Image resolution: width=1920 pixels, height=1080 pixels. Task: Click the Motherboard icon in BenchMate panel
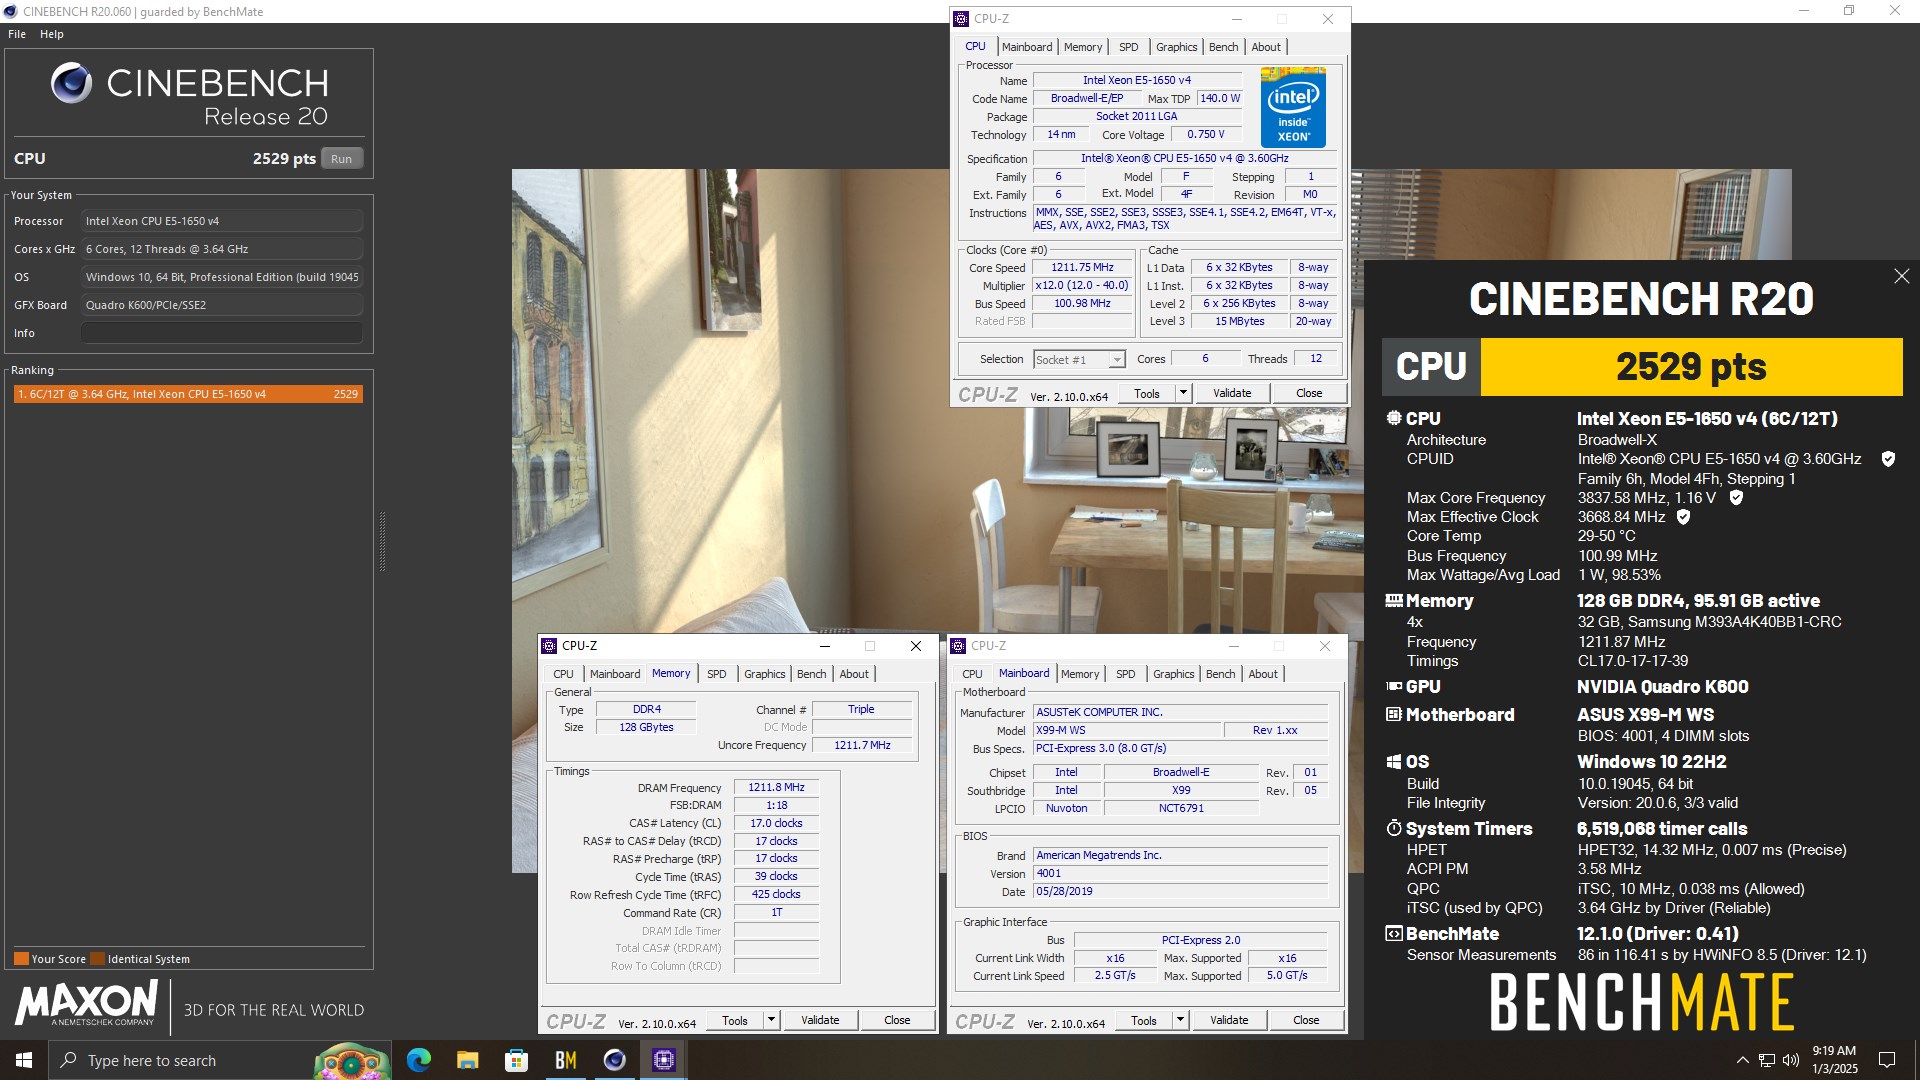pos(1394,715)
